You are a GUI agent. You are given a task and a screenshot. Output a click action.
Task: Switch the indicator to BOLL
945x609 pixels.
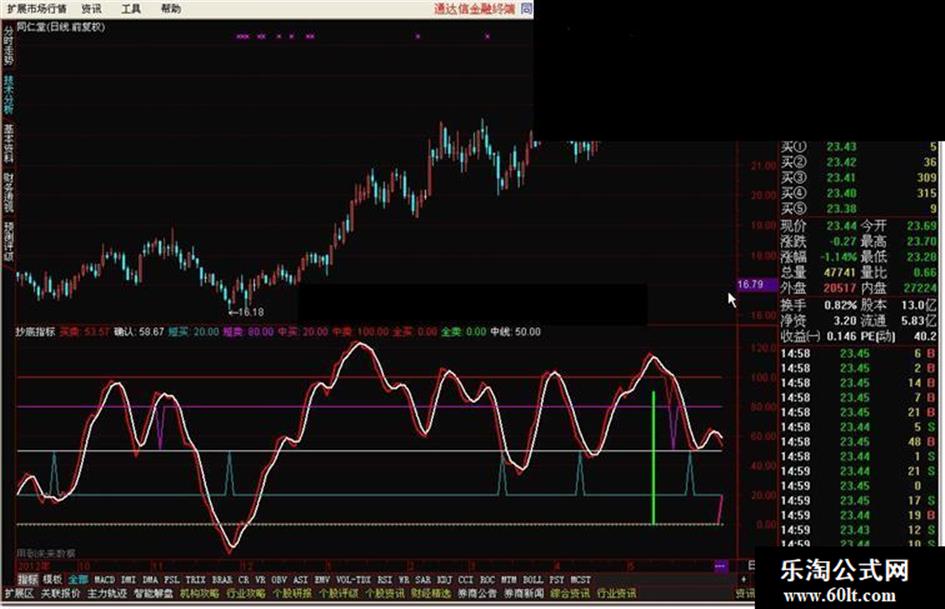click(533, 579)
